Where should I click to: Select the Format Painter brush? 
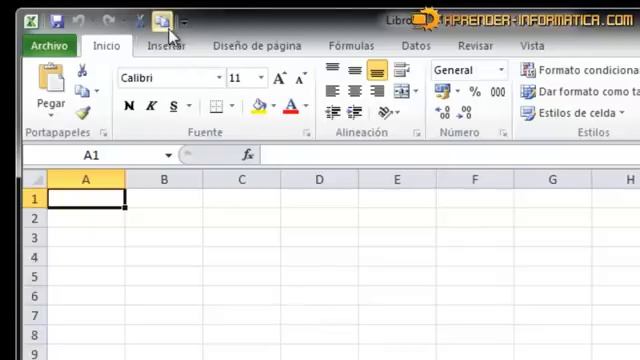coord(83,112)
